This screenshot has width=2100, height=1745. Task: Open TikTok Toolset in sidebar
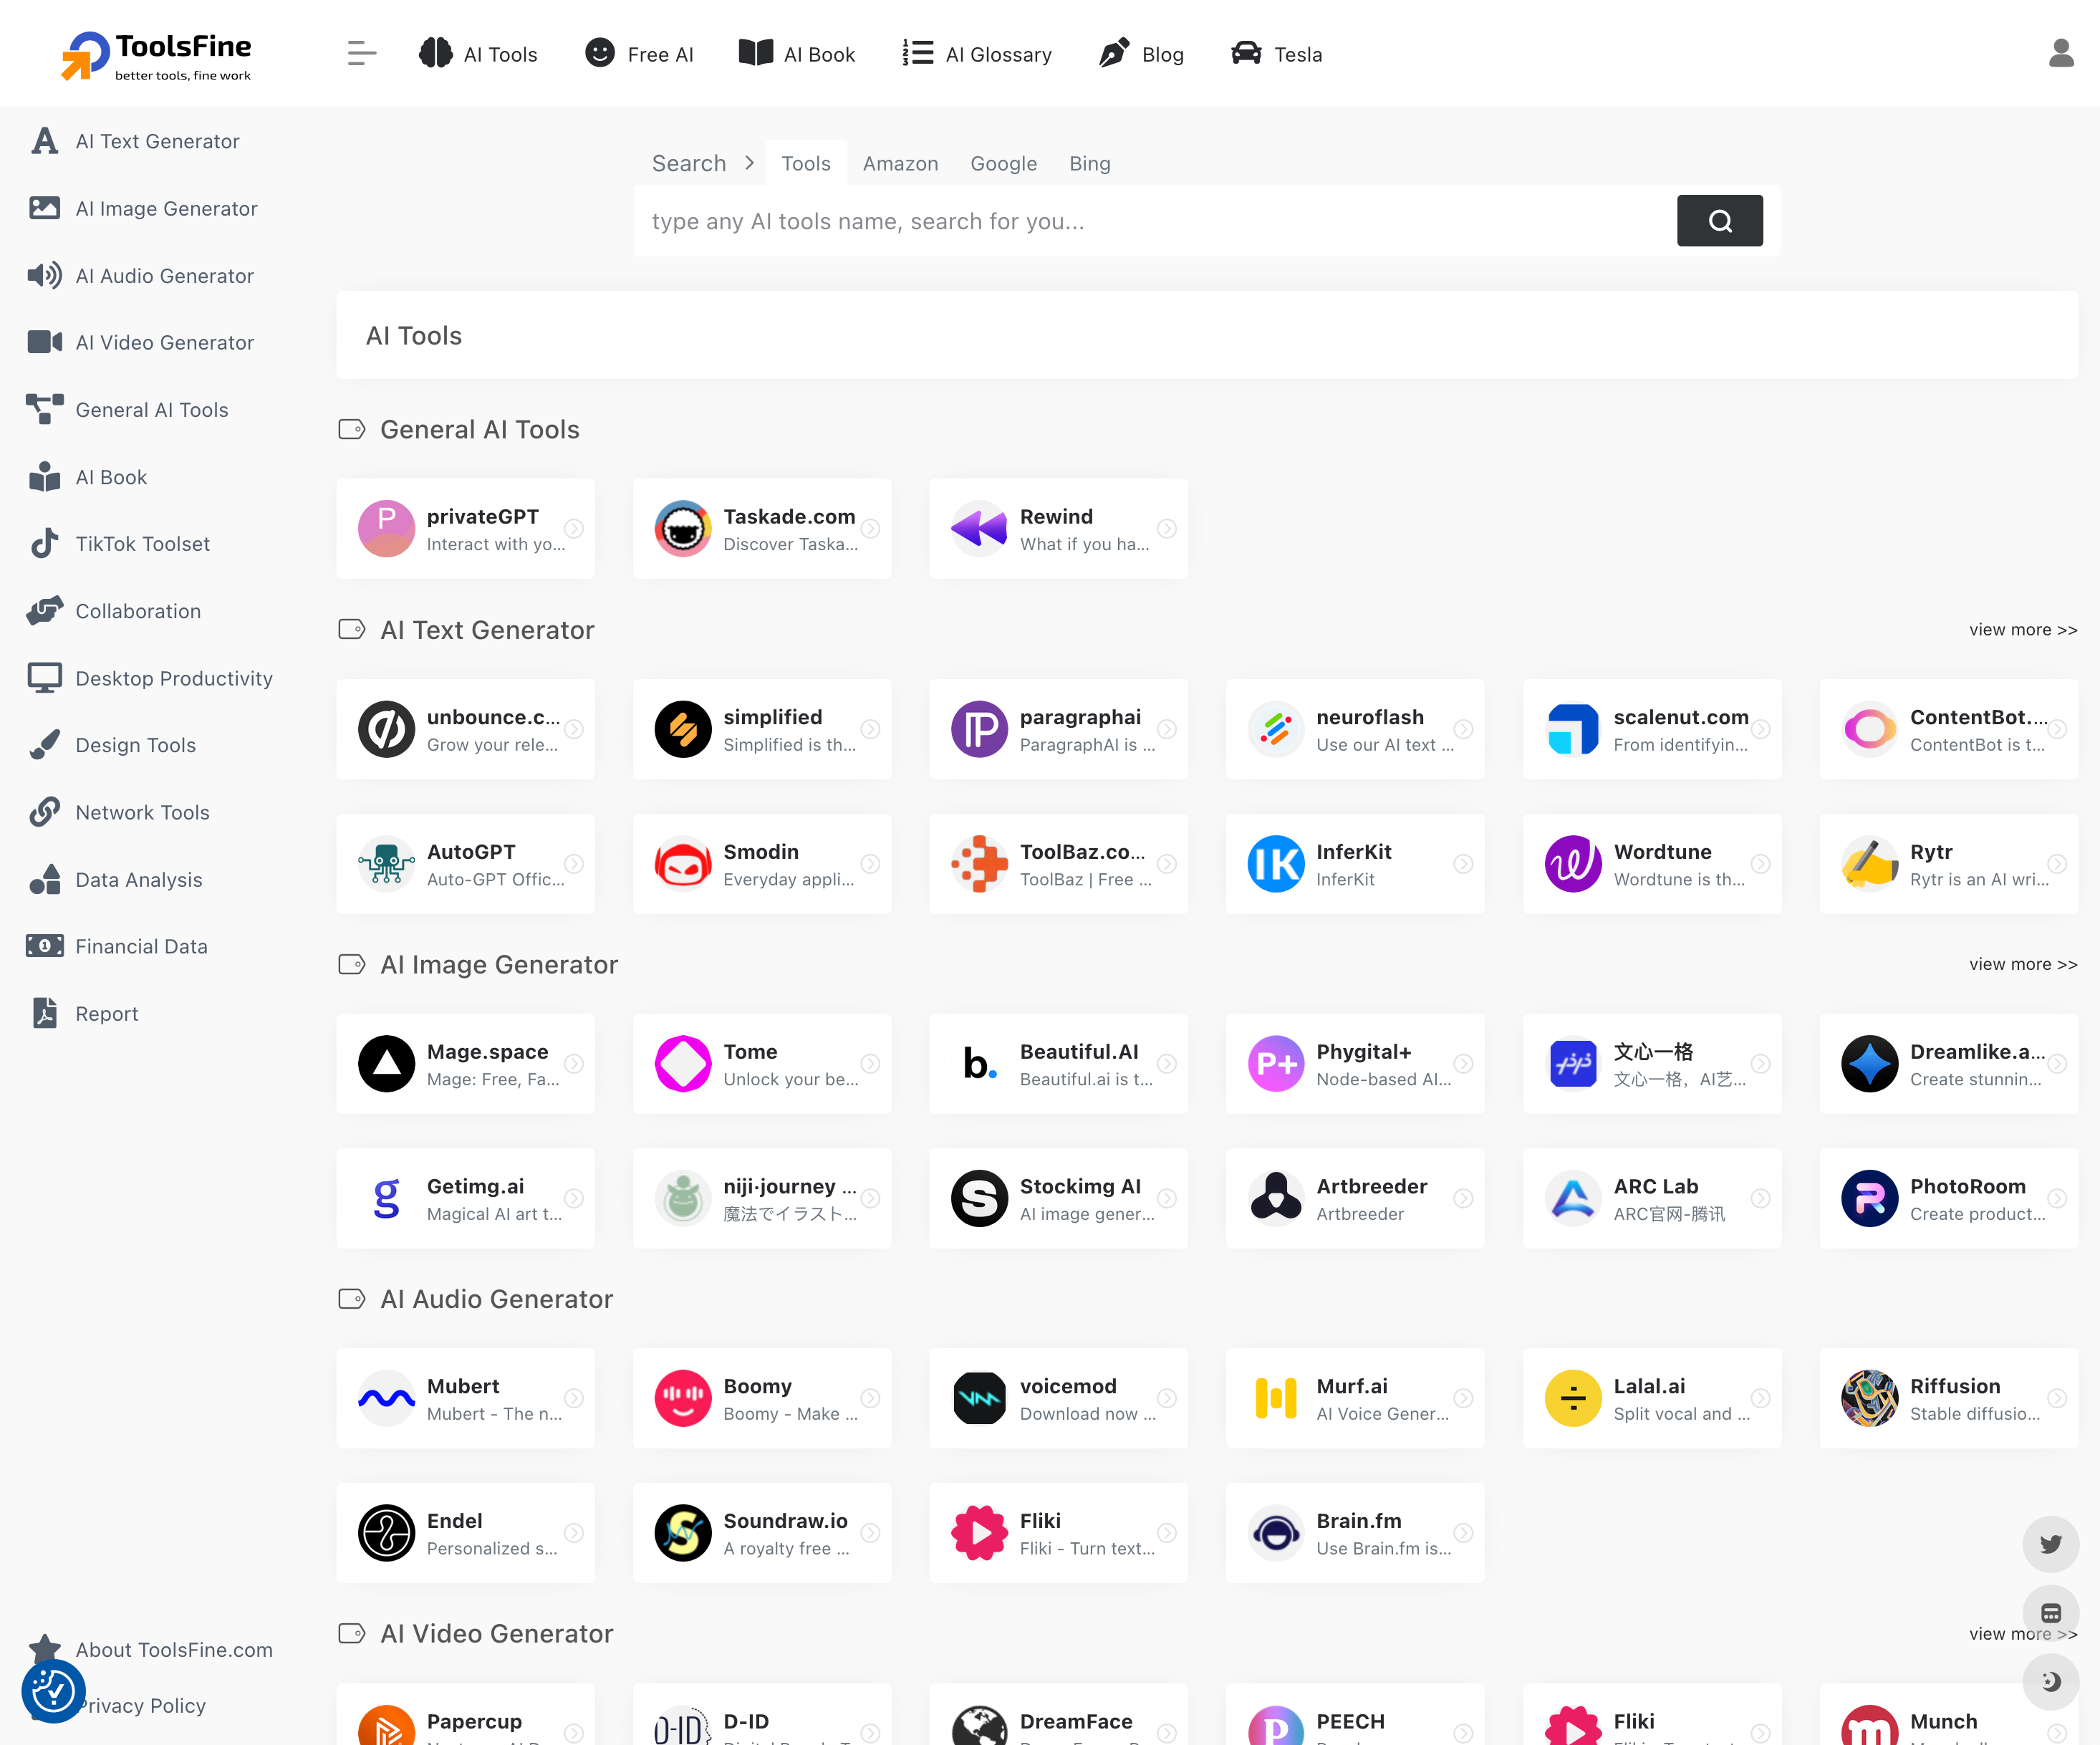pyautogui.click(x=142, y=544)
